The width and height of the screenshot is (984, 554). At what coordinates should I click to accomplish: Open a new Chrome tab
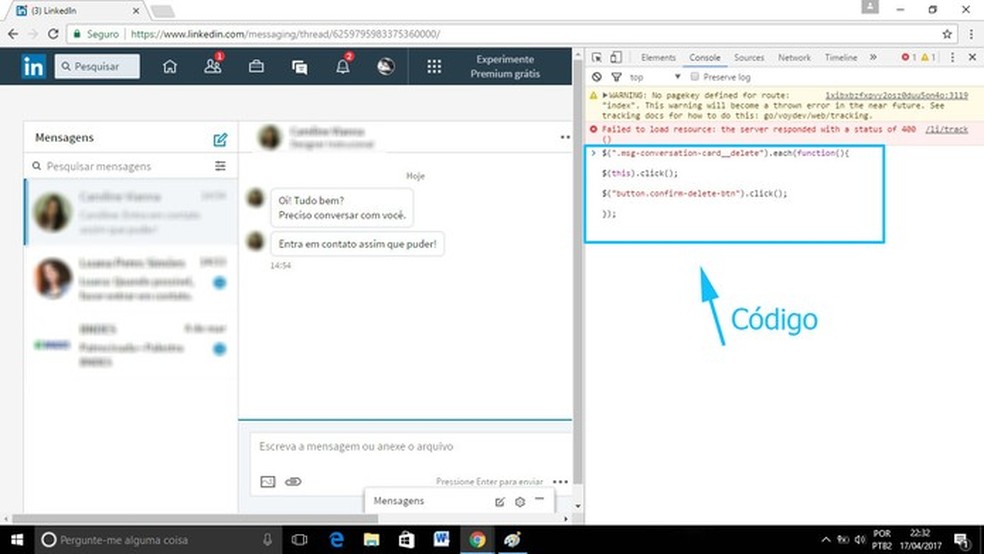[163, 11]
